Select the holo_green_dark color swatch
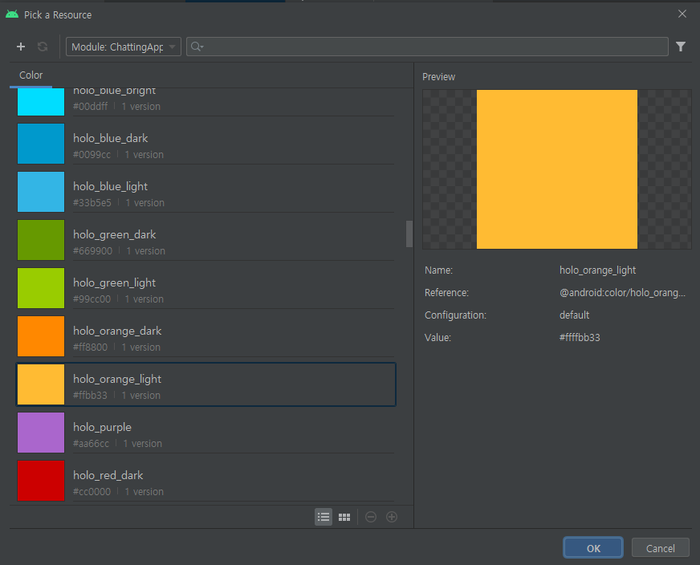The width and height of the screenshot is (700, 565). (41, 240)
